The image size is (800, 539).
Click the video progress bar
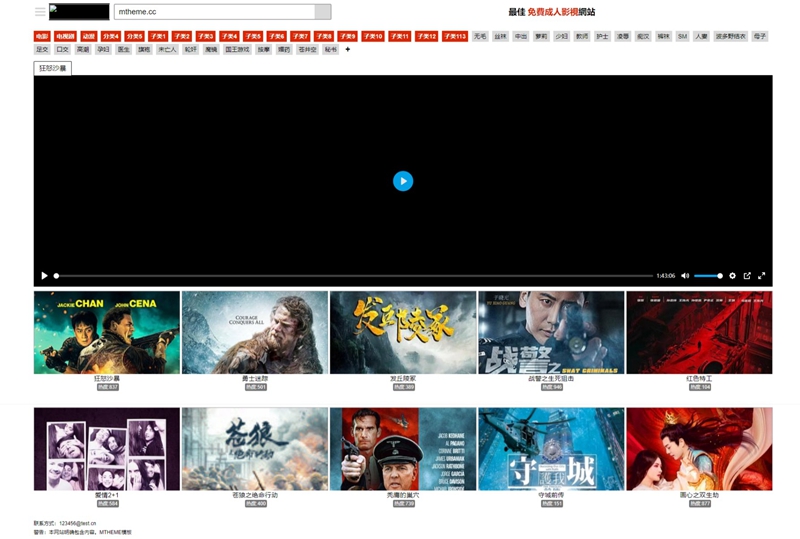tap(350, 276)
